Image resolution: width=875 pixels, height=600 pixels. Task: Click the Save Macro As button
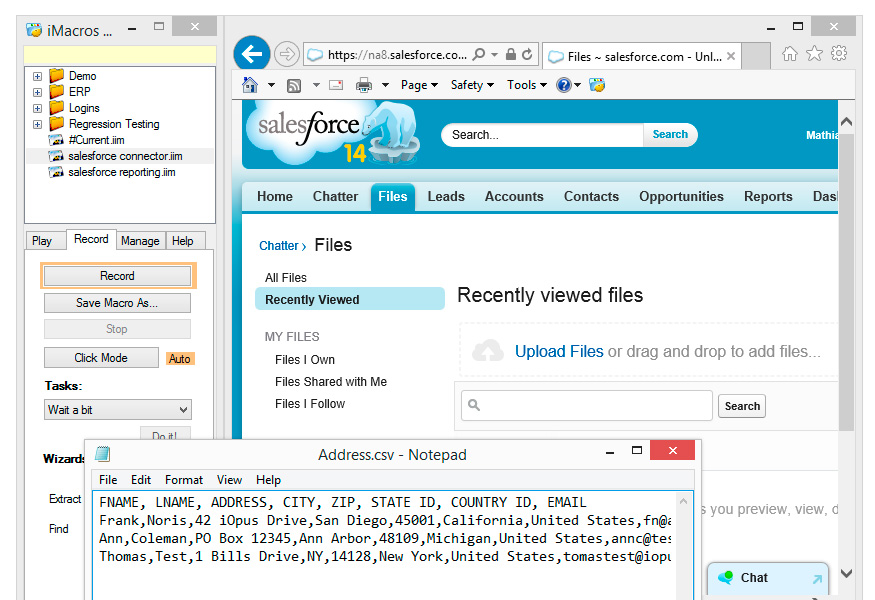(x=117, y=303)
